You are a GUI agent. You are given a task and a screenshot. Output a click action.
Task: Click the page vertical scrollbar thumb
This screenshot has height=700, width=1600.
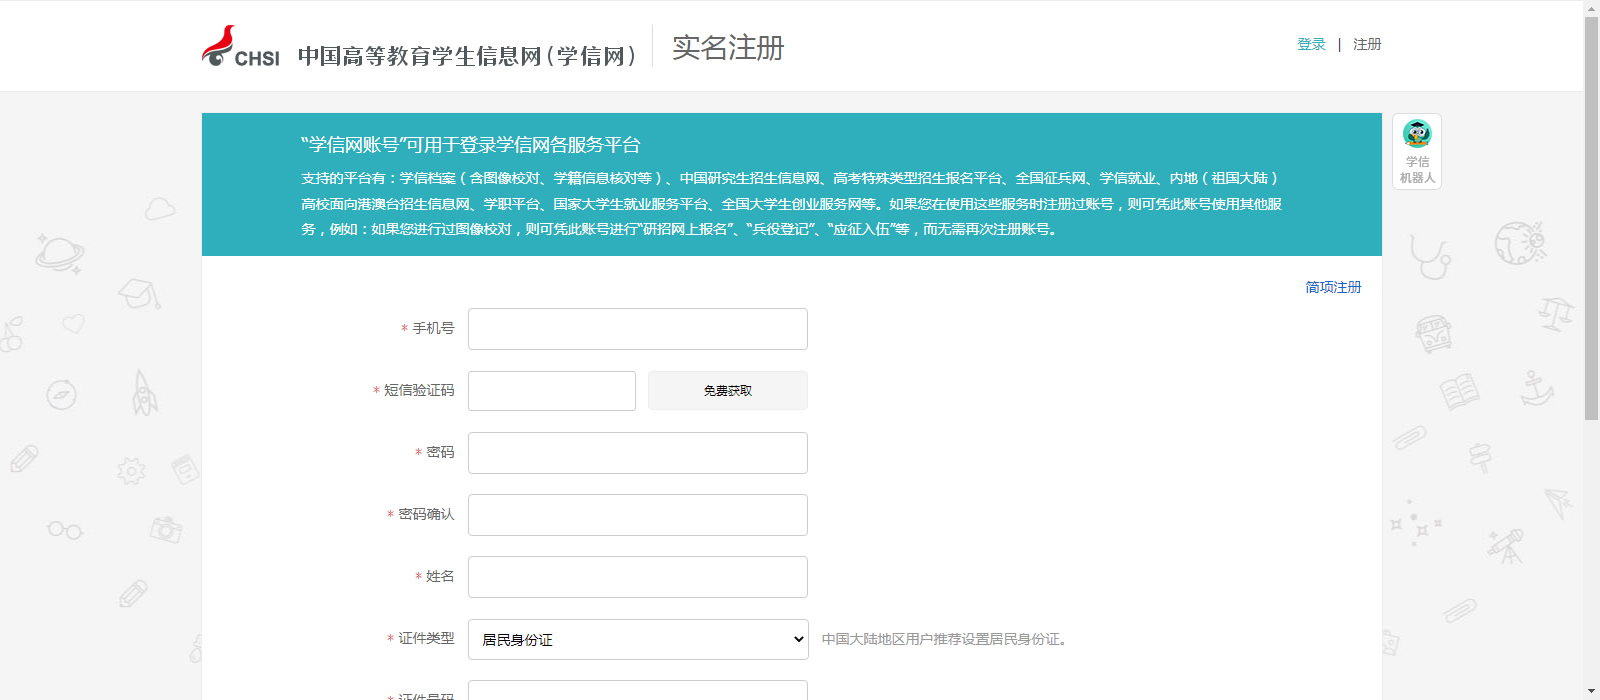tap(1591, 218)
